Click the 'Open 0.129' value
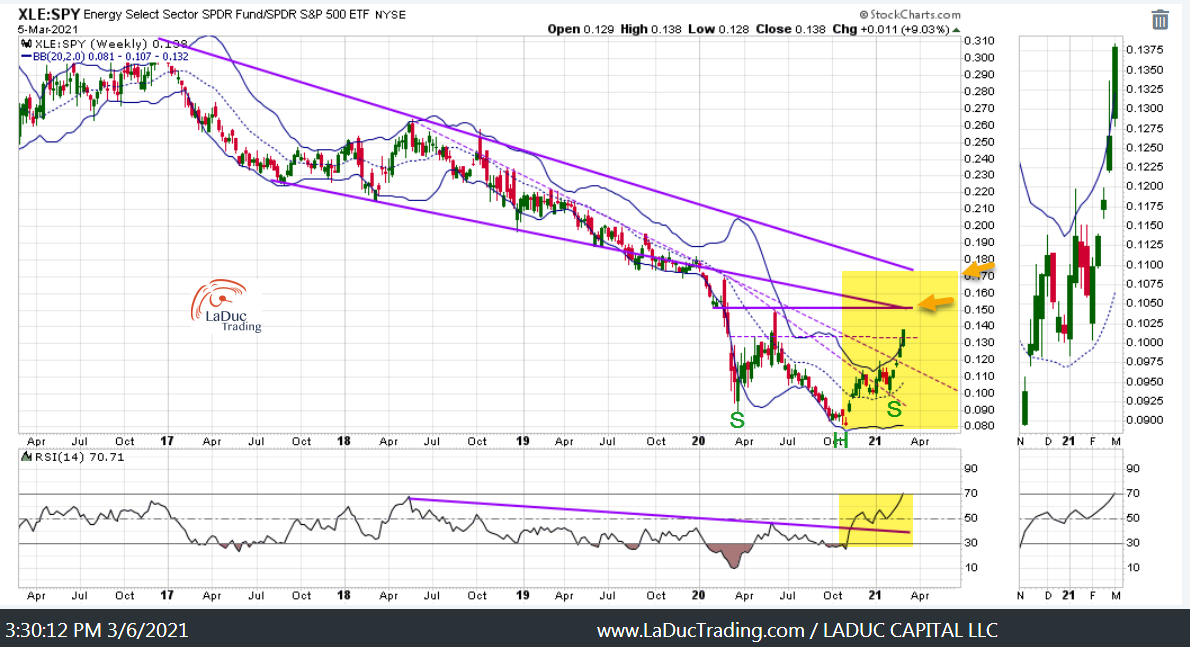This screenshot has height=647, width=1190. click(581, 29)
